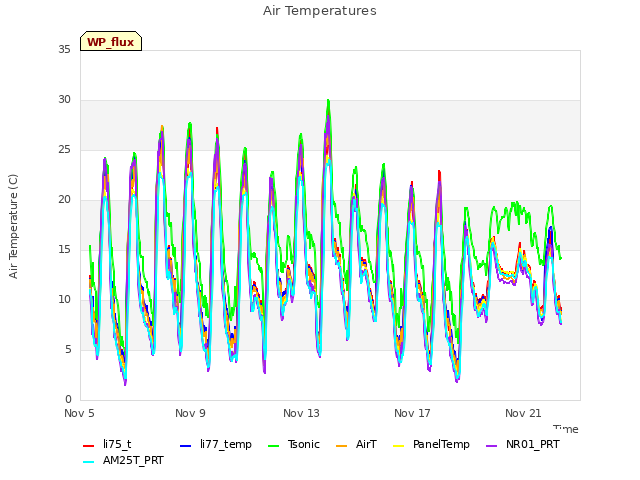This screenshot has height=480, width=640.
Task: Click the green Tsonic legend swatch
Action: (274, 446)
